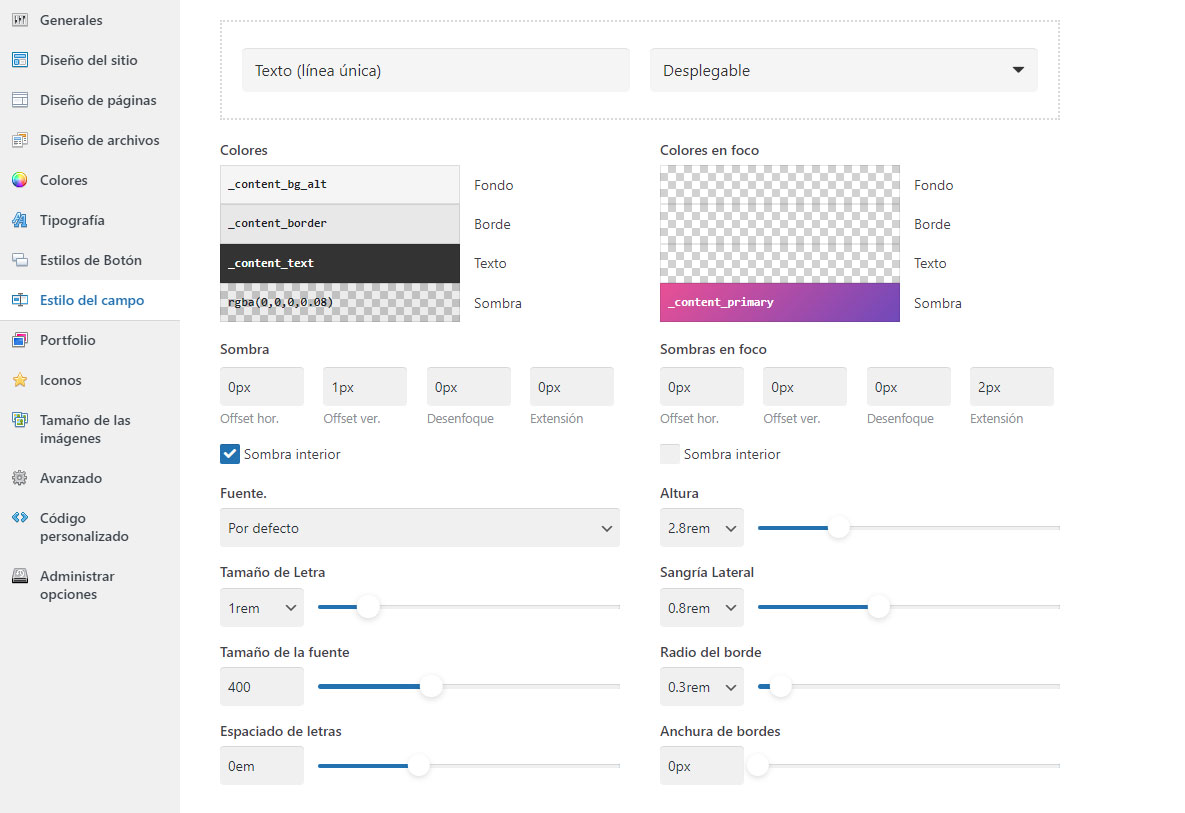Click the Iconos star icon

tap(20, 381)
